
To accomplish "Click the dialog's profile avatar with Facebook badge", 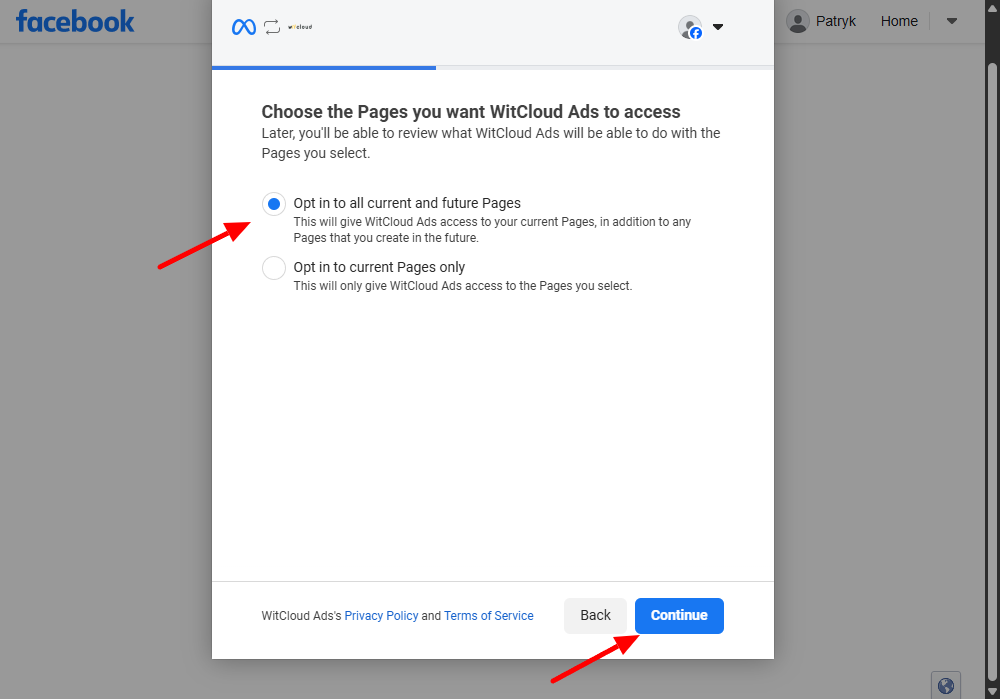I will (x=690, y=27).
